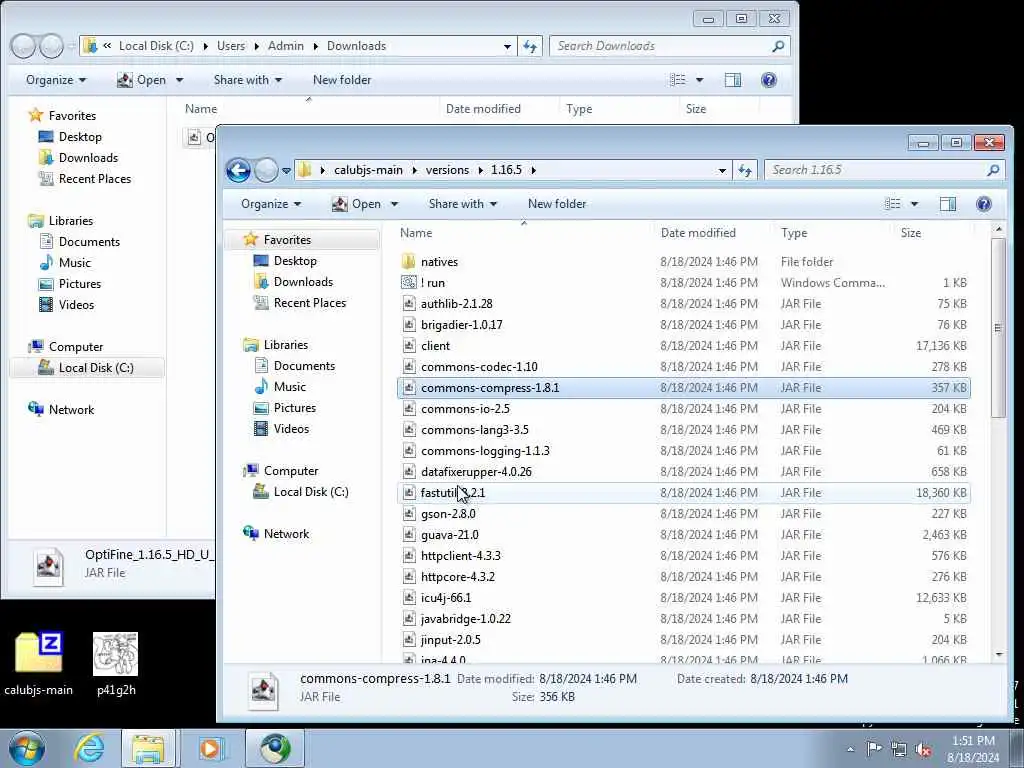
Task: Expand view options arrow in the 1.16.5 window
Action: coord(914,204)
